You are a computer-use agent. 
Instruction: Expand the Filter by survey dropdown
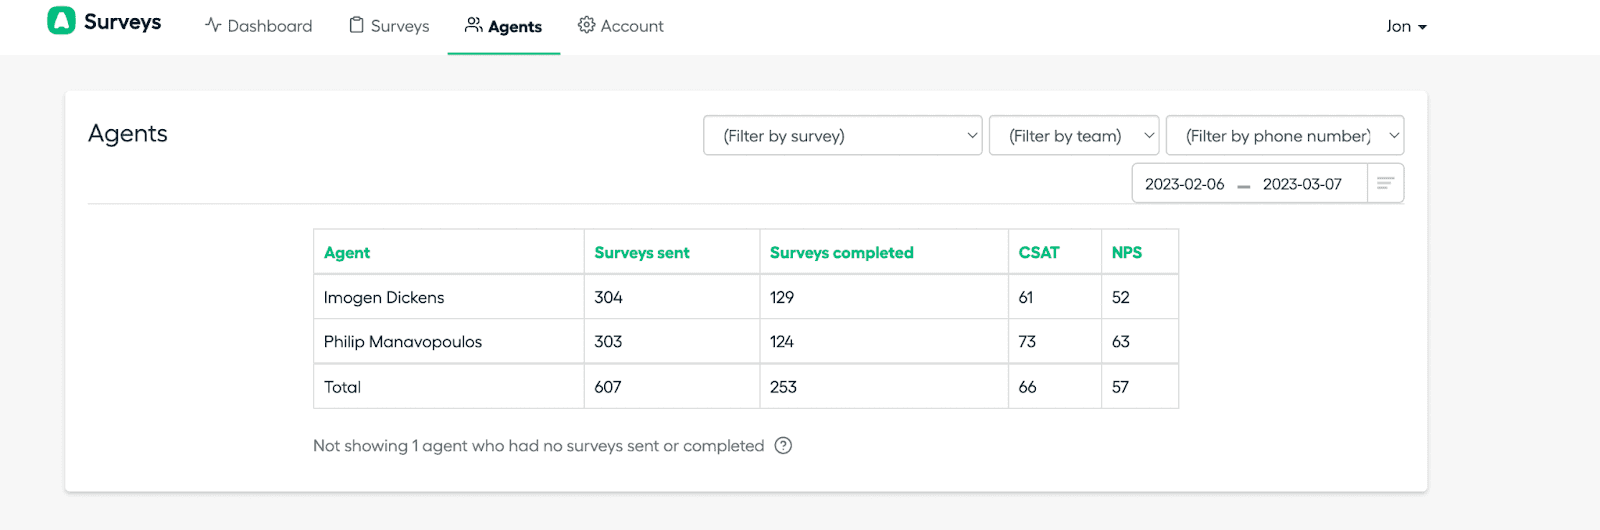[842, 136]
